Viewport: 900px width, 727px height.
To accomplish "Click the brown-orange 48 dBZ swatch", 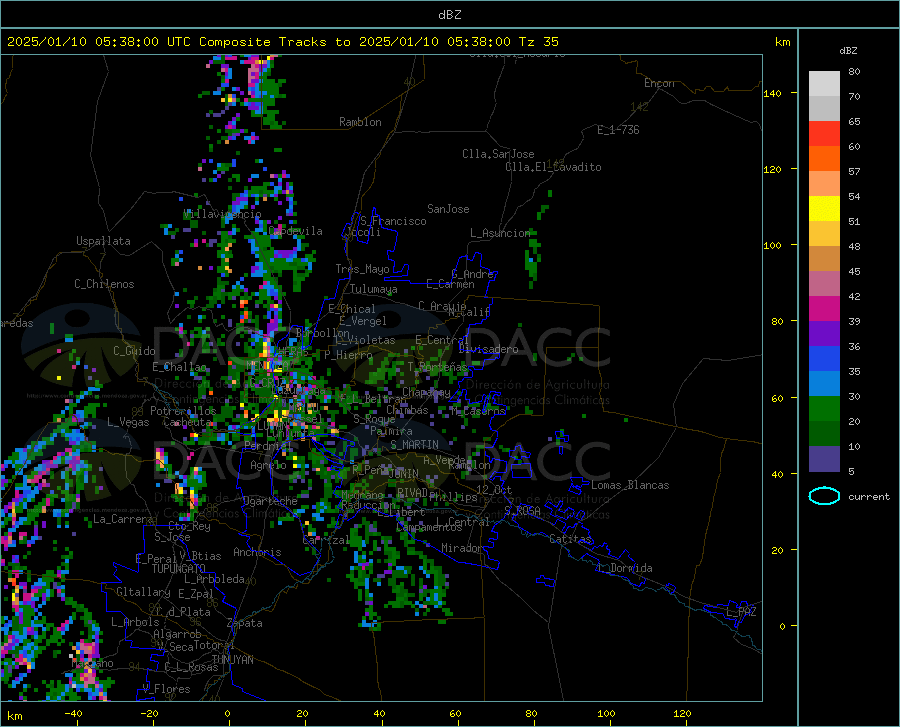I will [x=824, y=258].
